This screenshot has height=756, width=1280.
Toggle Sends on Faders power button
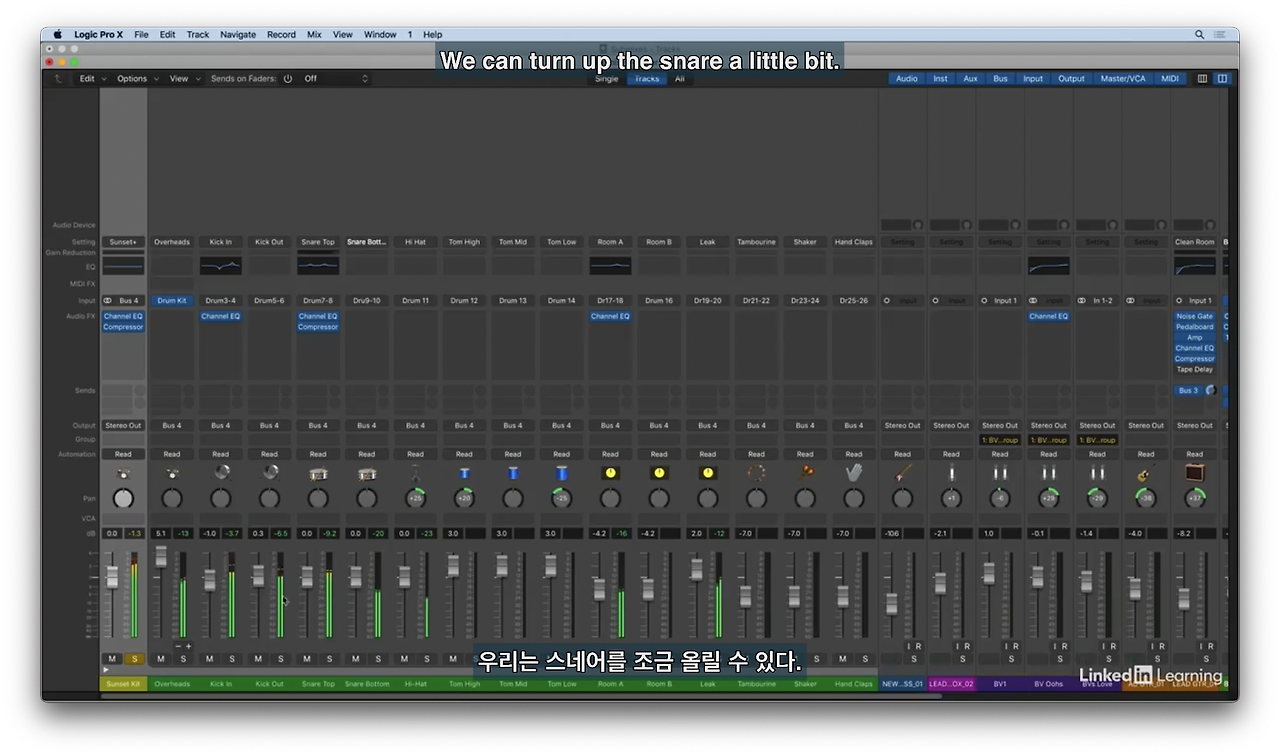[288, 78]
